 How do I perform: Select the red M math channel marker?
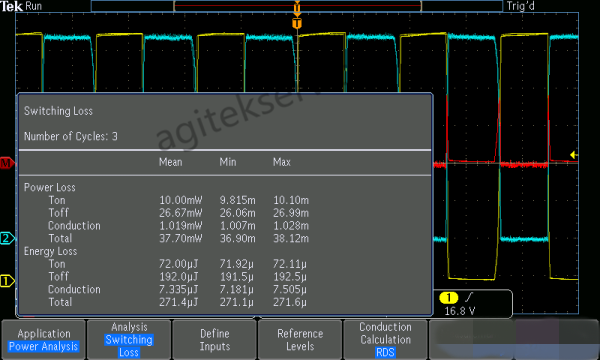[x=7, y=163]
